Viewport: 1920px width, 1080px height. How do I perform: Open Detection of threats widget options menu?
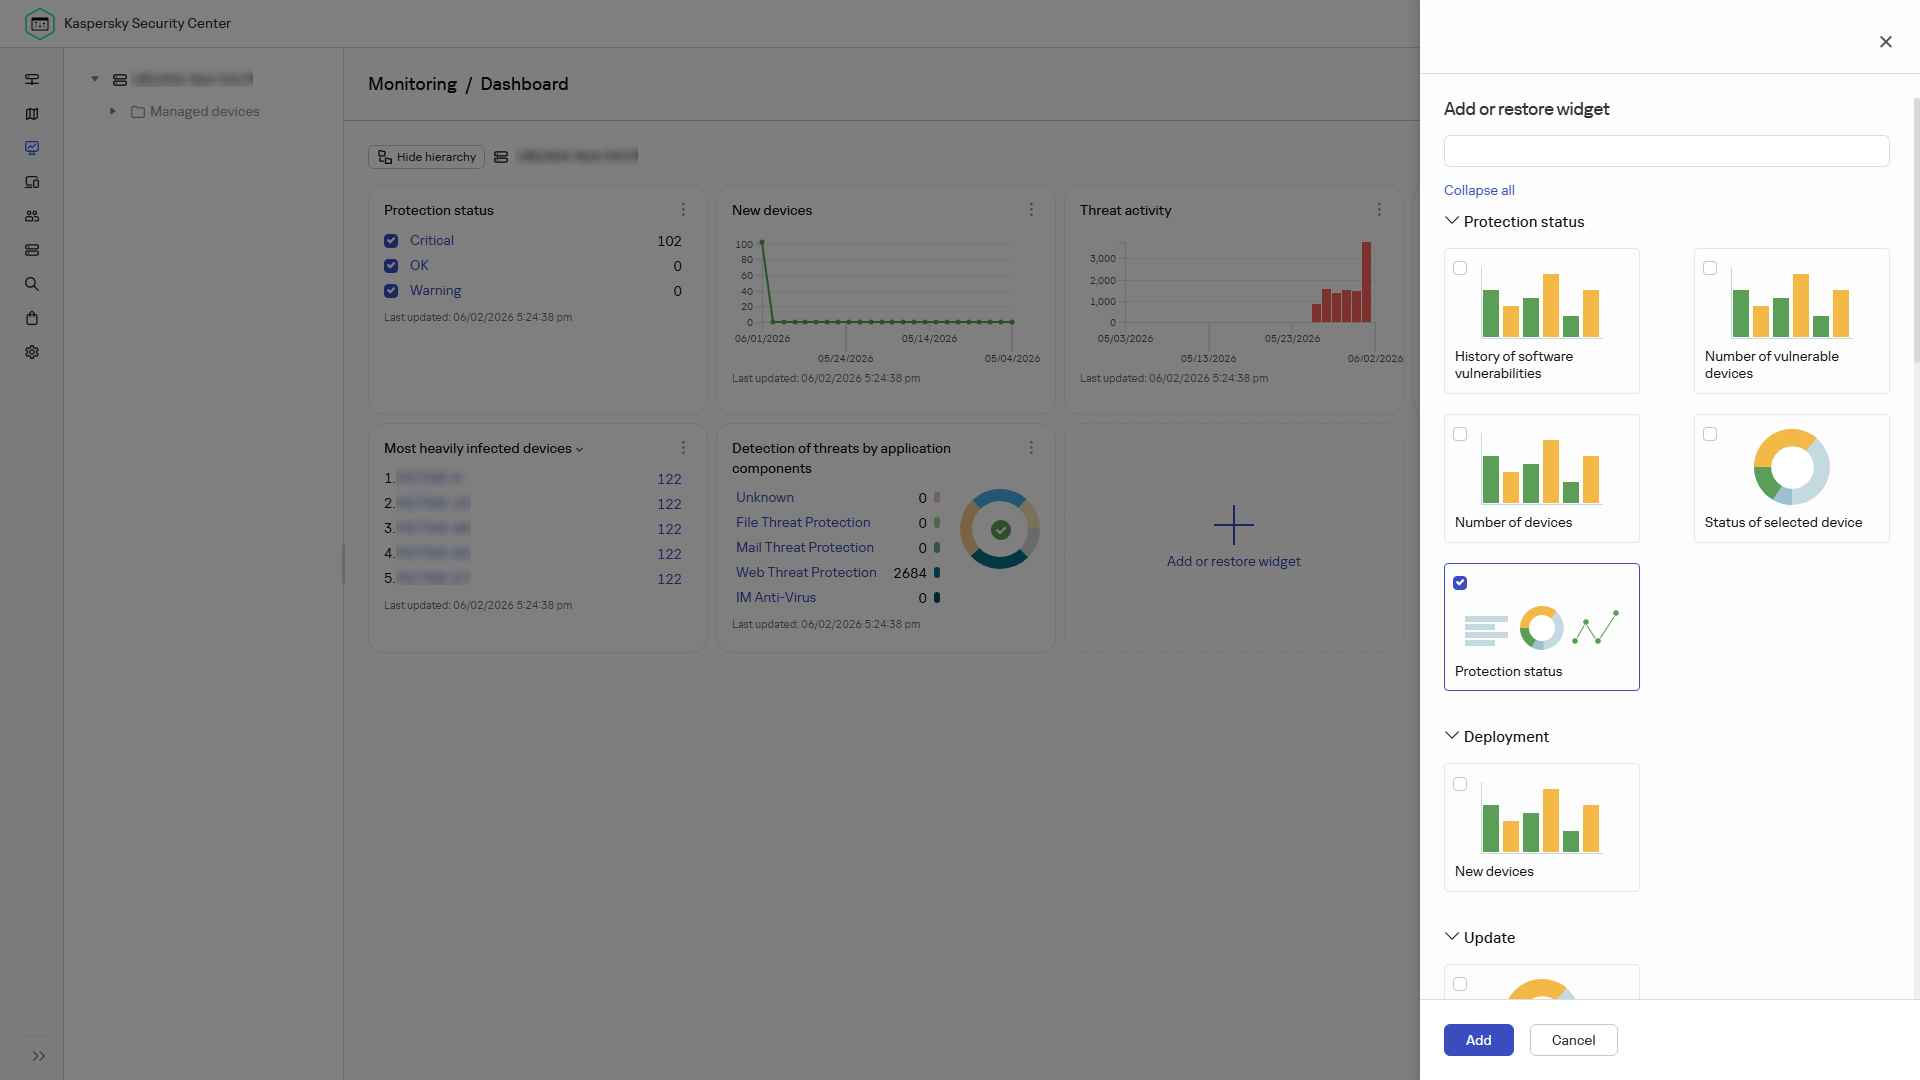coord(1031,448)
